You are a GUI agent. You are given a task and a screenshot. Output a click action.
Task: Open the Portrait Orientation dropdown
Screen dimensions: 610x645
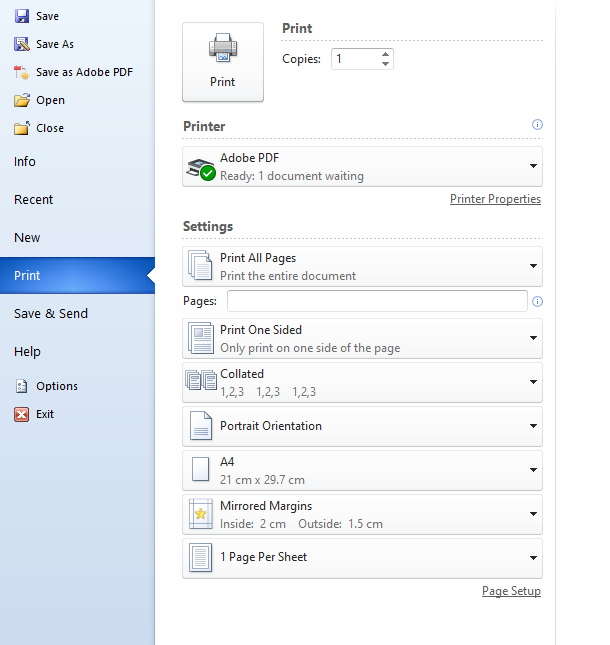[x=533, y=426]
